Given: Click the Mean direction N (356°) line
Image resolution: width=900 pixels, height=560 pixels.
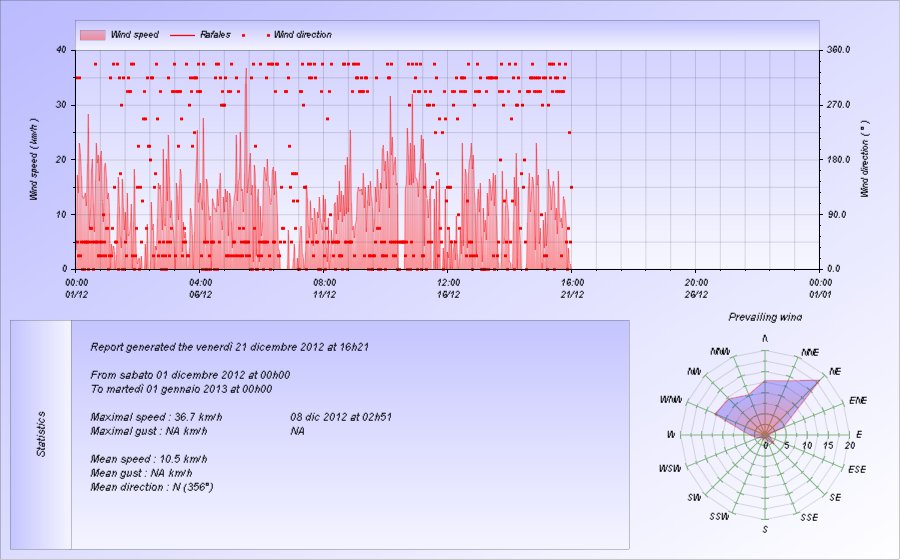Looking at the screenshot, I should coord(152,487).
